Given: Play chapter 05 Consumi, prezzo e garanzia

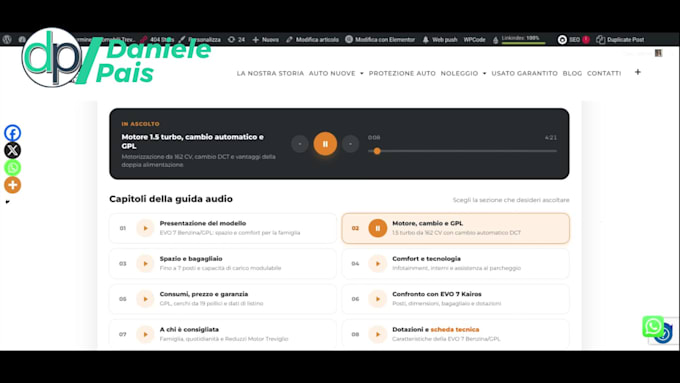Looking at the screenshot, I should coord(145,299).
